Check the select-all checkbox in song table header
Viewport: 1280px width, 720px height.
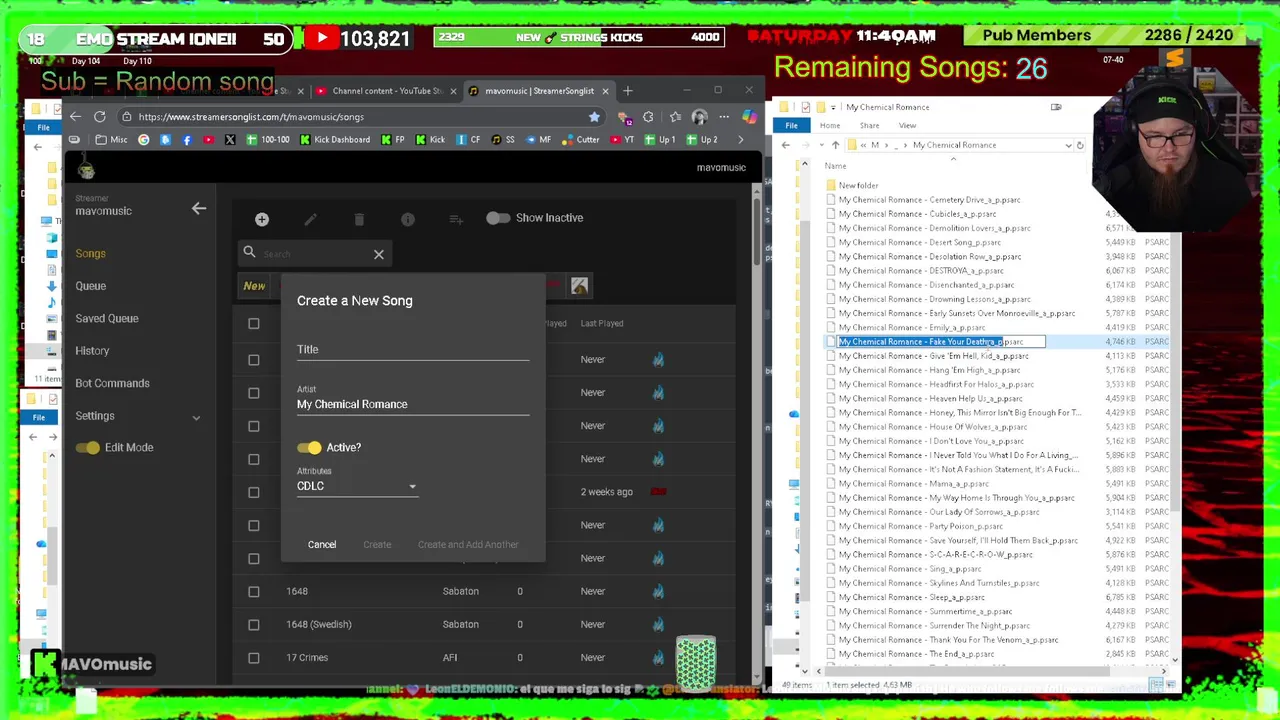pos(254,324)
